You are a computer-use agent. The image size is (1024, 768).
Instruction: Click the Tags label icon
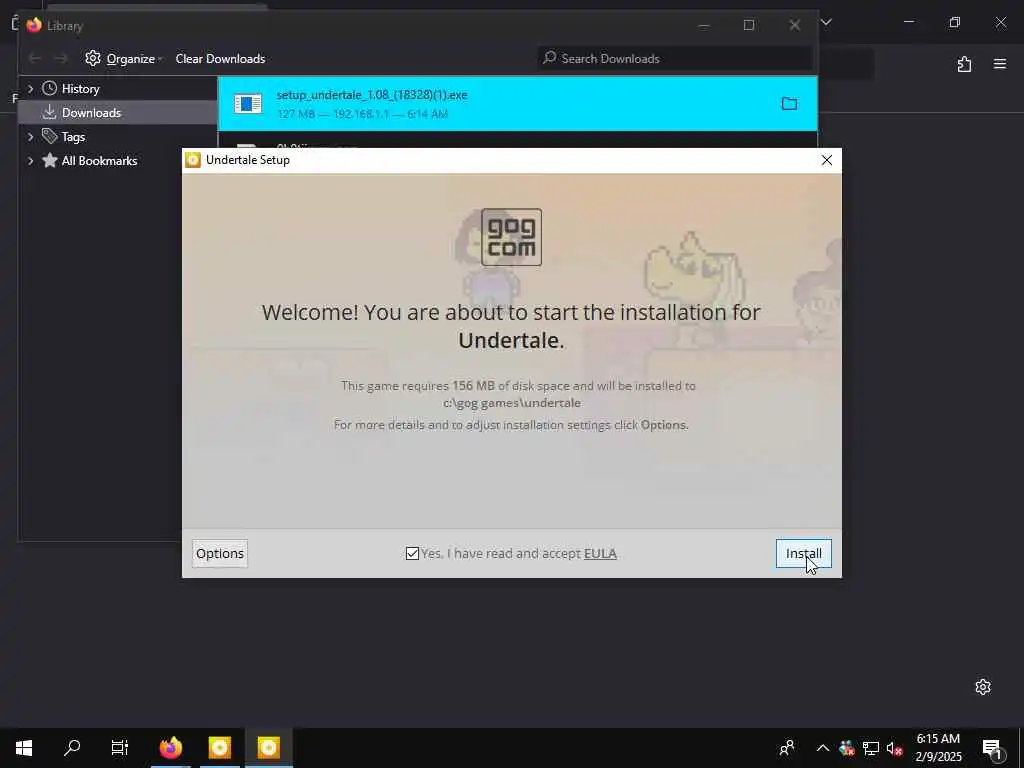click(x=50, y=136)
